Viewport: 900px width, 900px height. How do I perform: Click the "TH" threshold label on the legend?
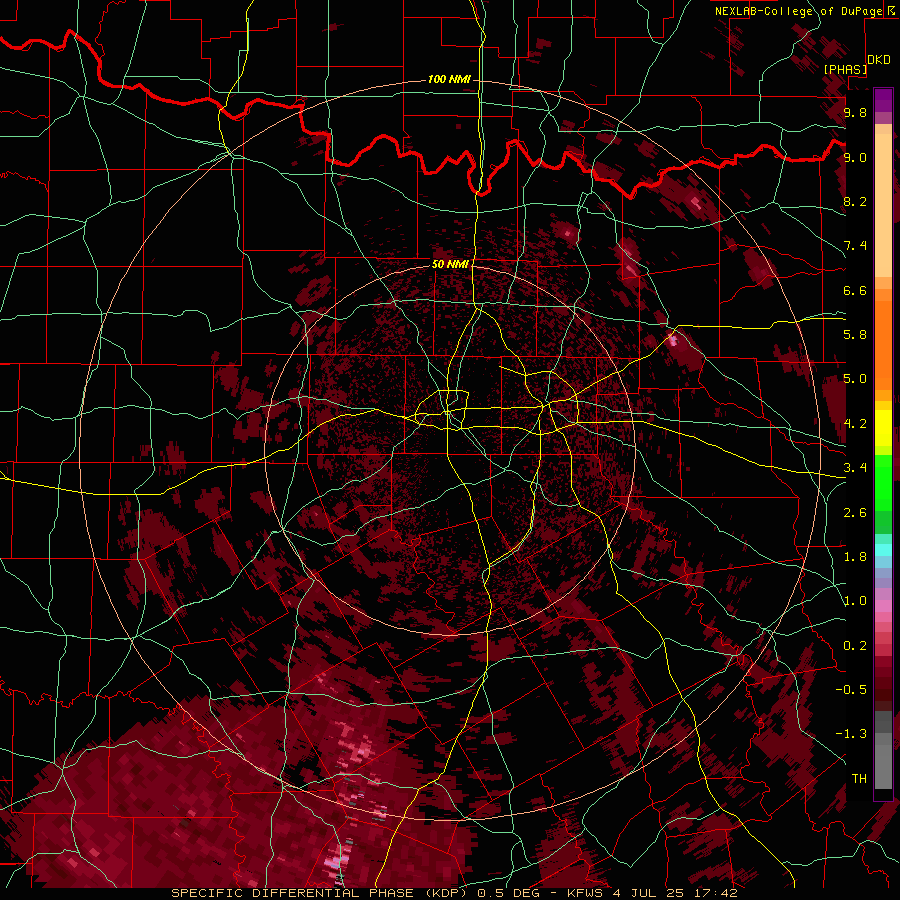(x=859, y=779)
